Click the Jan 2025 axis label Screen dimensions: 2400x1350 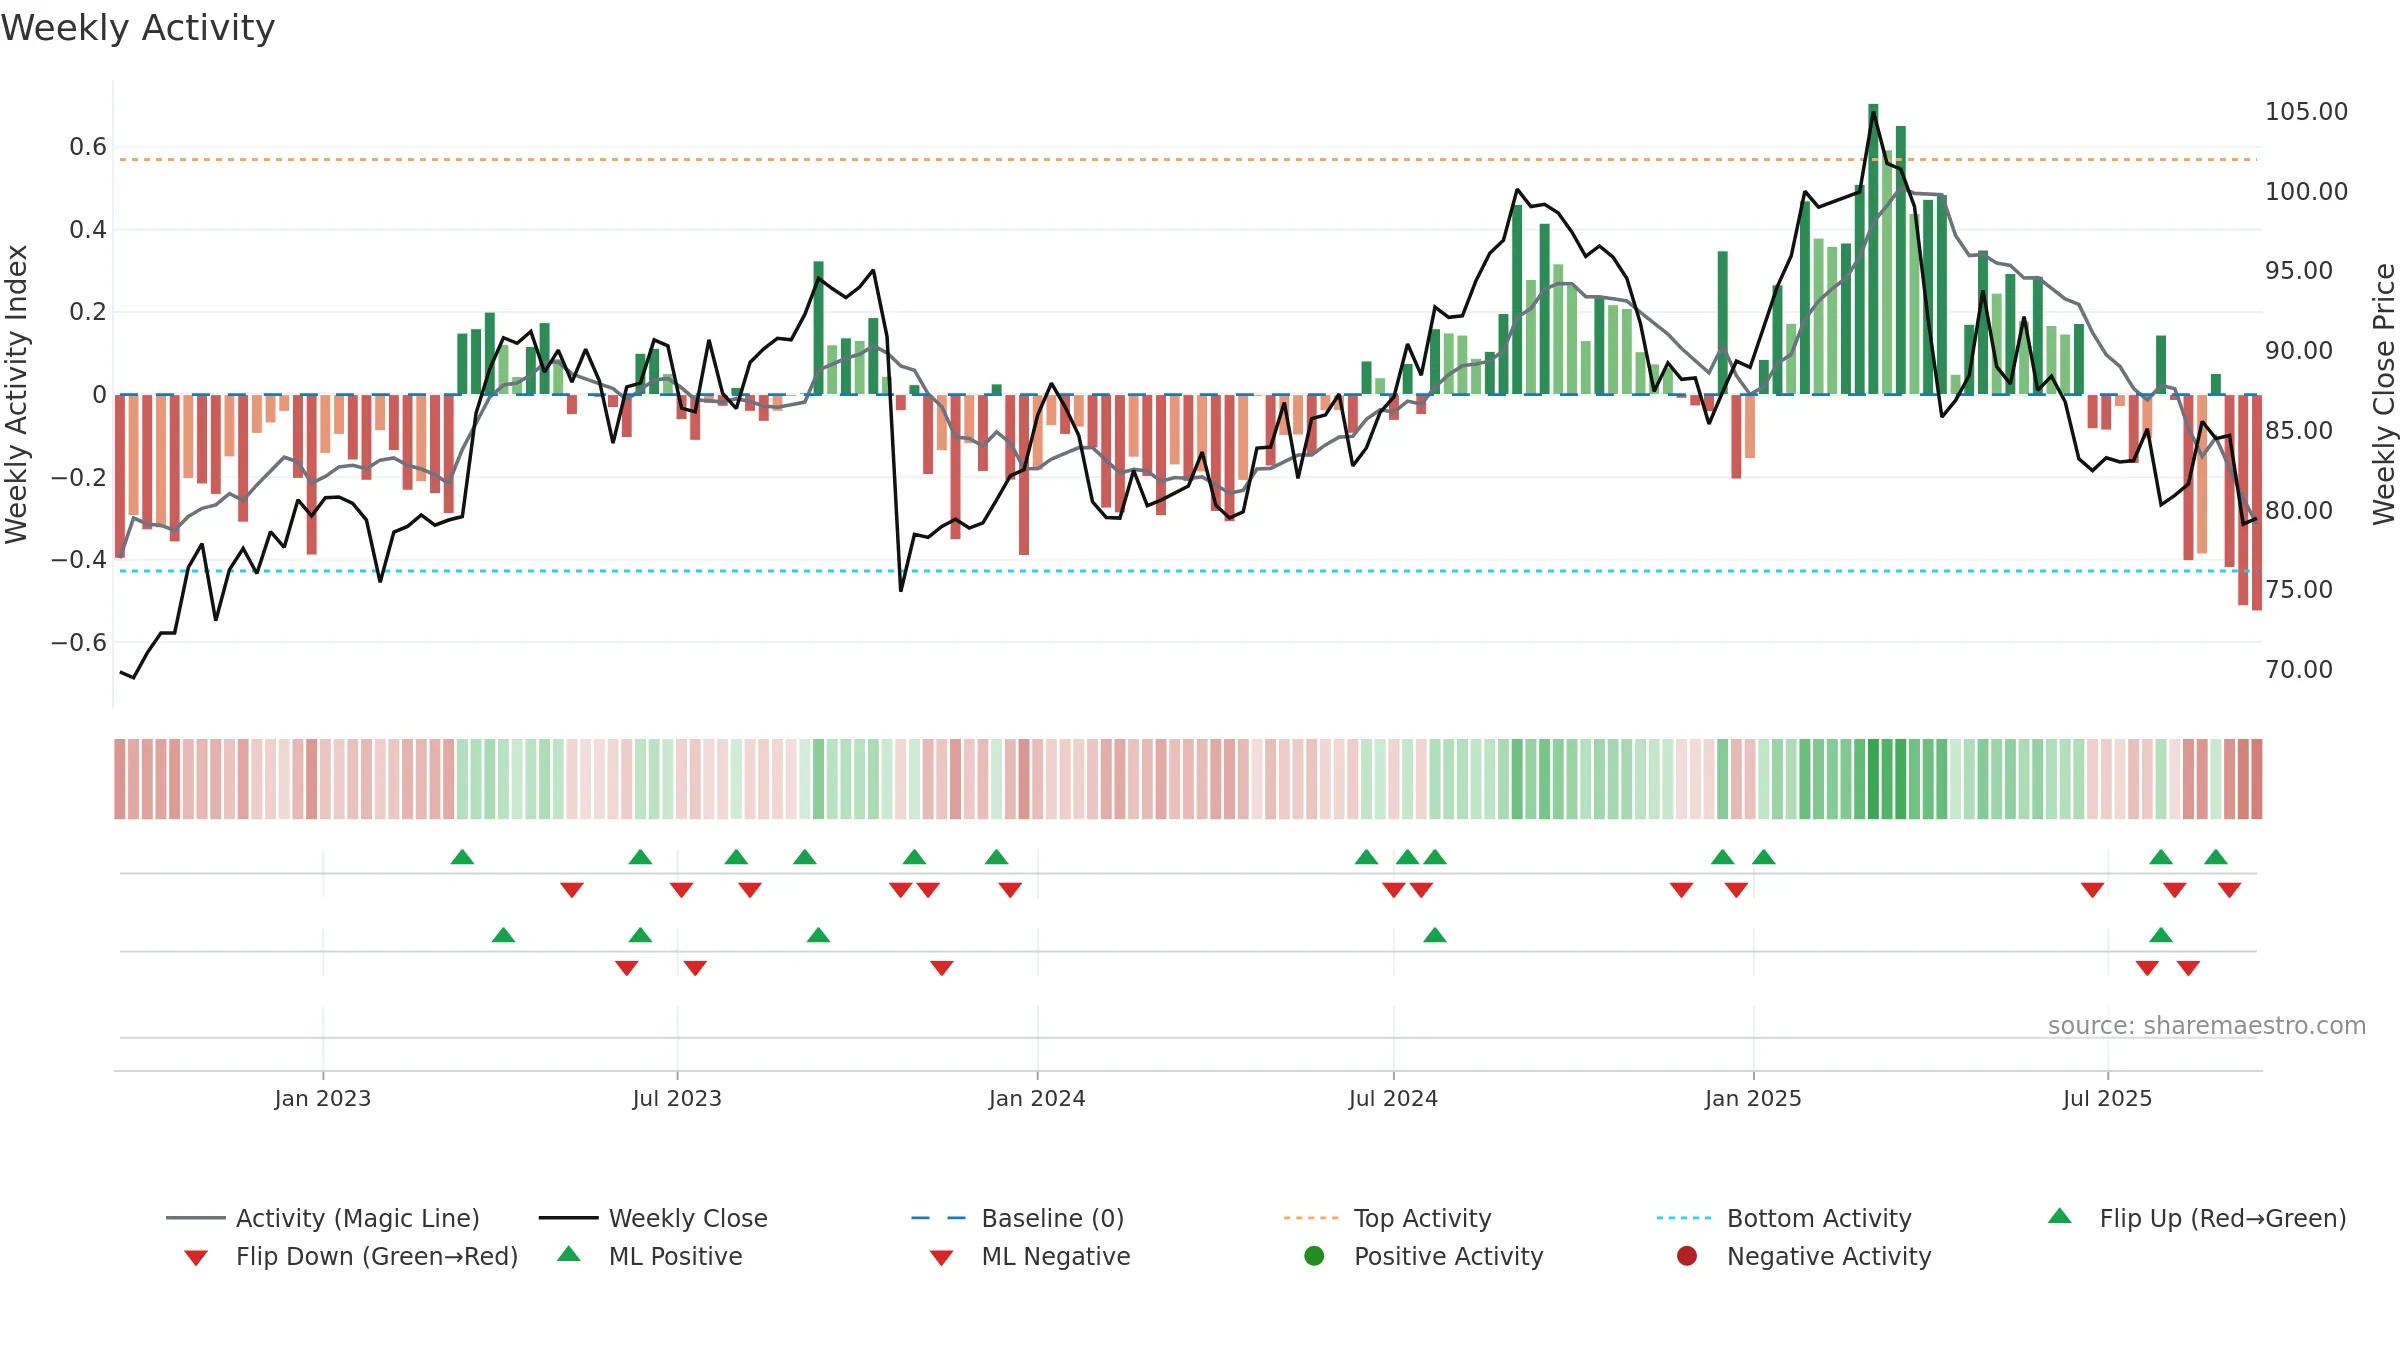1753,1098
